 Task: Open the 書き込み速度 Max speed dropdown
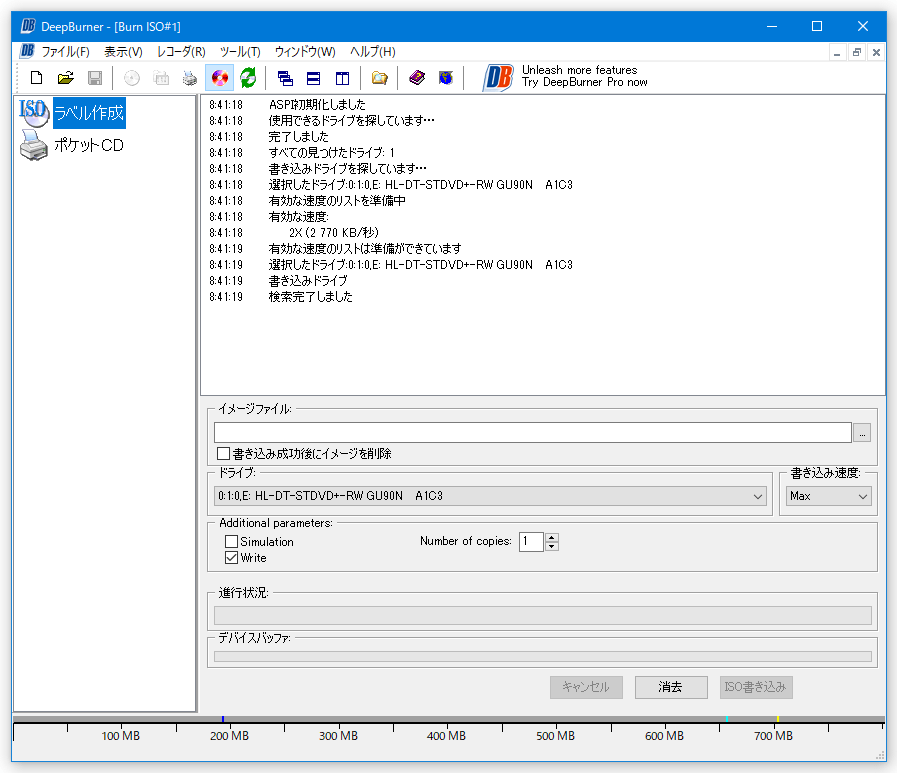(828, 496)
